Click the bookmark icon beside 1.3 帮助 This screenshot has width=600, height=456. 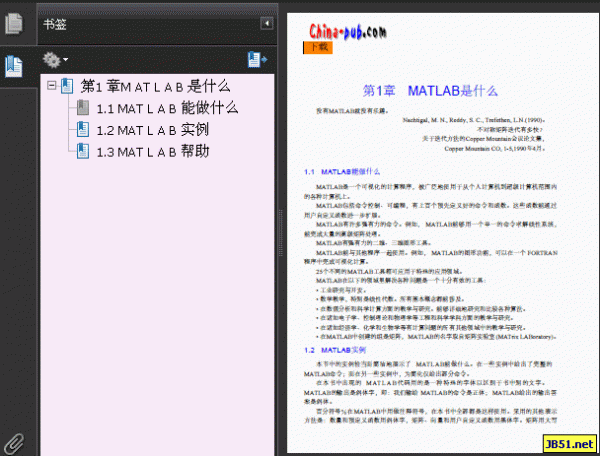pos(83,151)
